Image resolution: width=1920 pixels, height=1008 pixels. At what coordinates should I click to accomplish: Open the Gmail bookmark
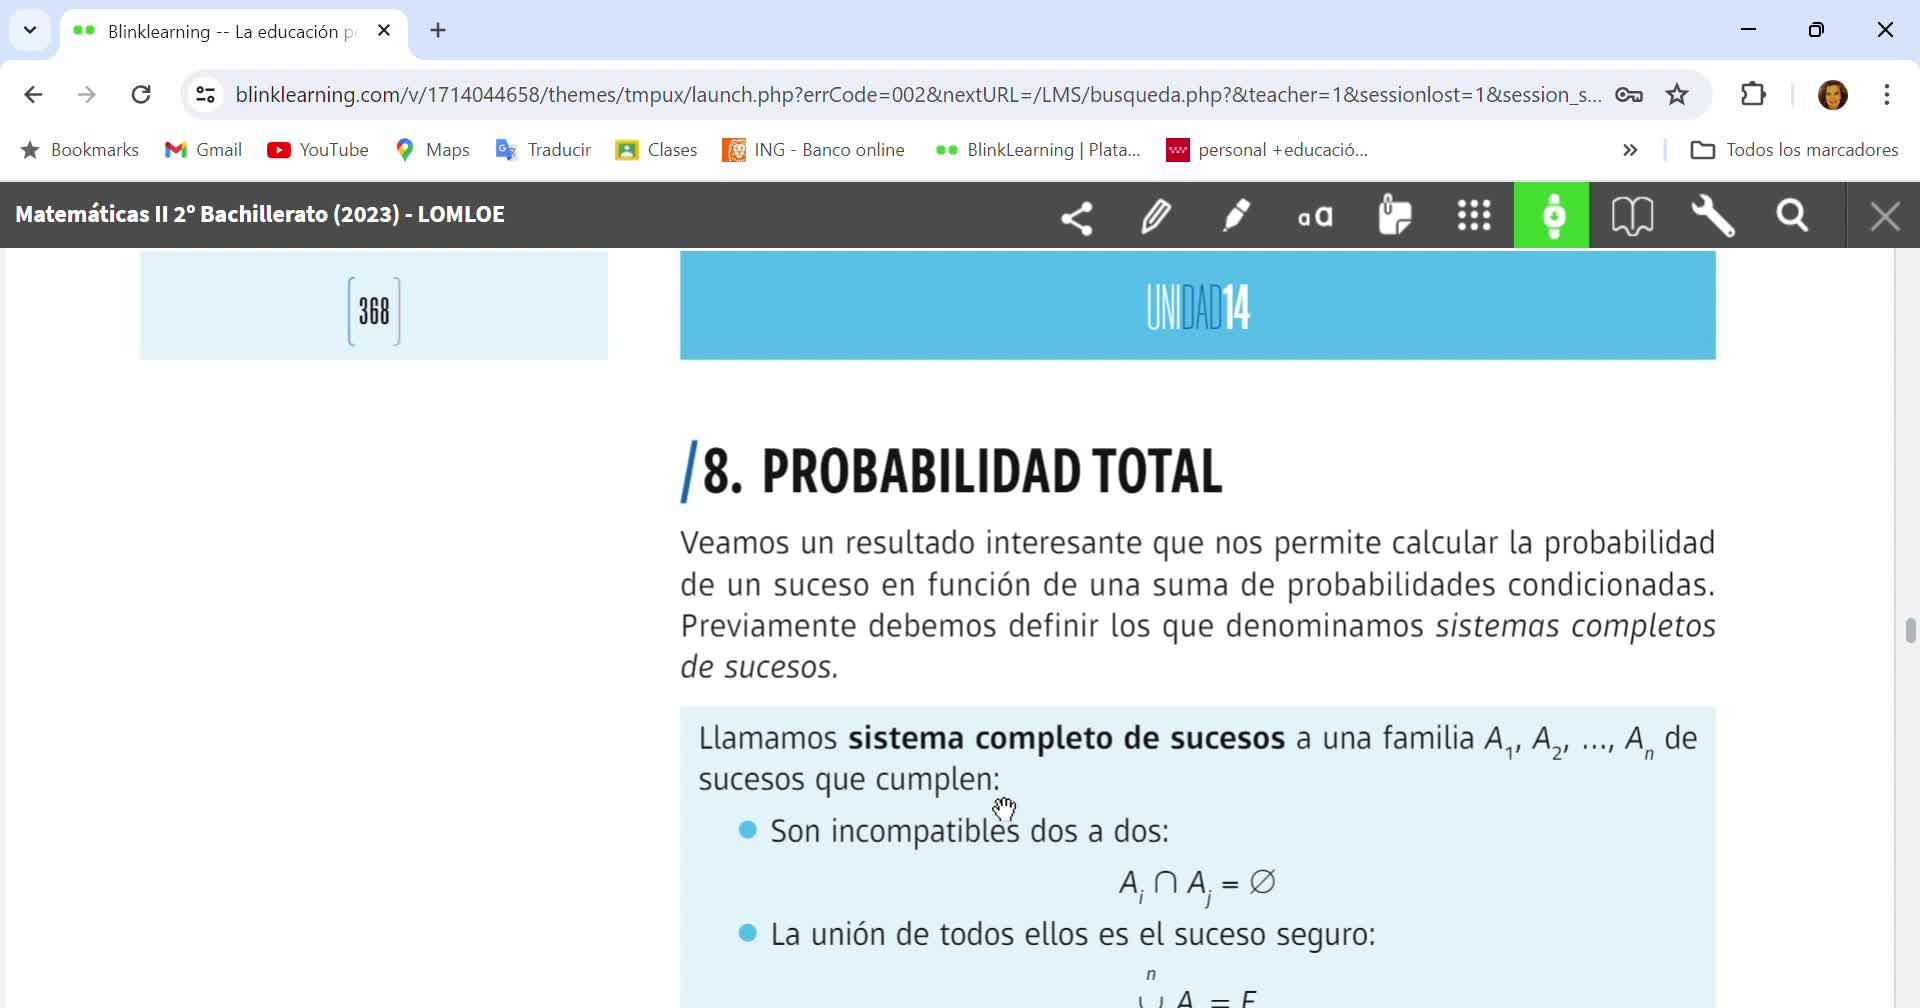[203, 150]
